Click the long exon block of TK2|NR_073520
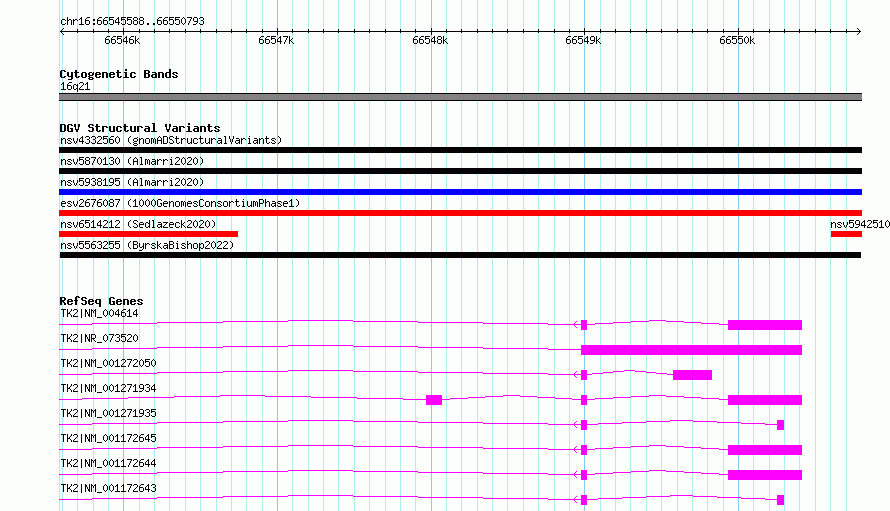The width and height of the screenshot is (890, 511). click(x=691, y=350)
